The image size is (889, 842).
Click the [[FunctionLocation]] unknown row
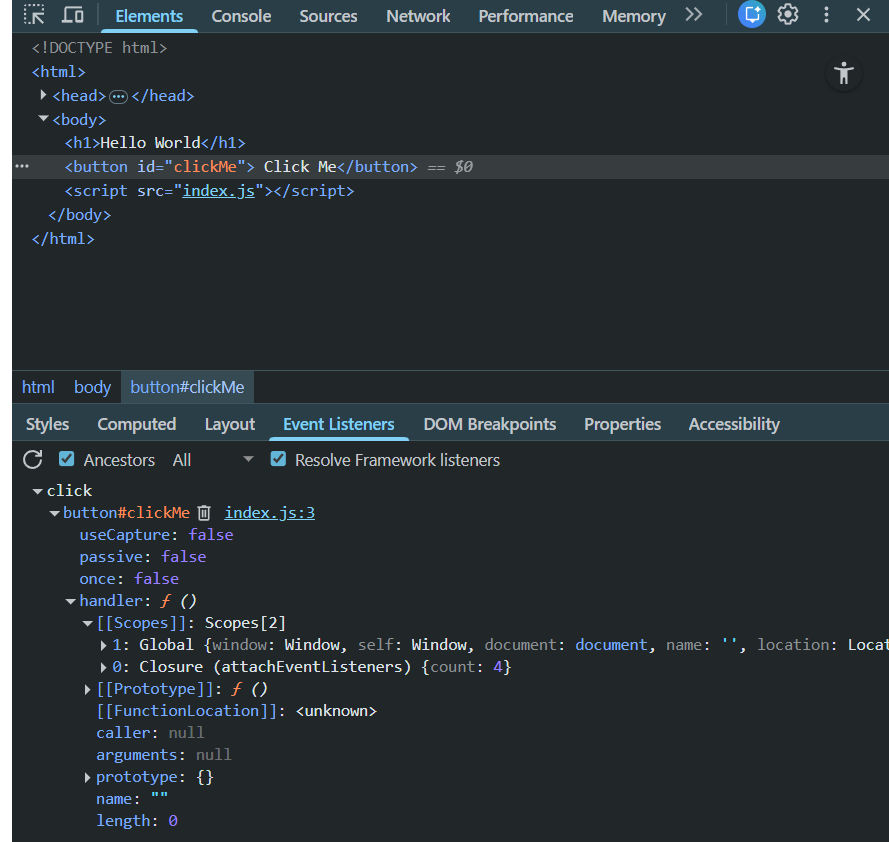(236, 711)
